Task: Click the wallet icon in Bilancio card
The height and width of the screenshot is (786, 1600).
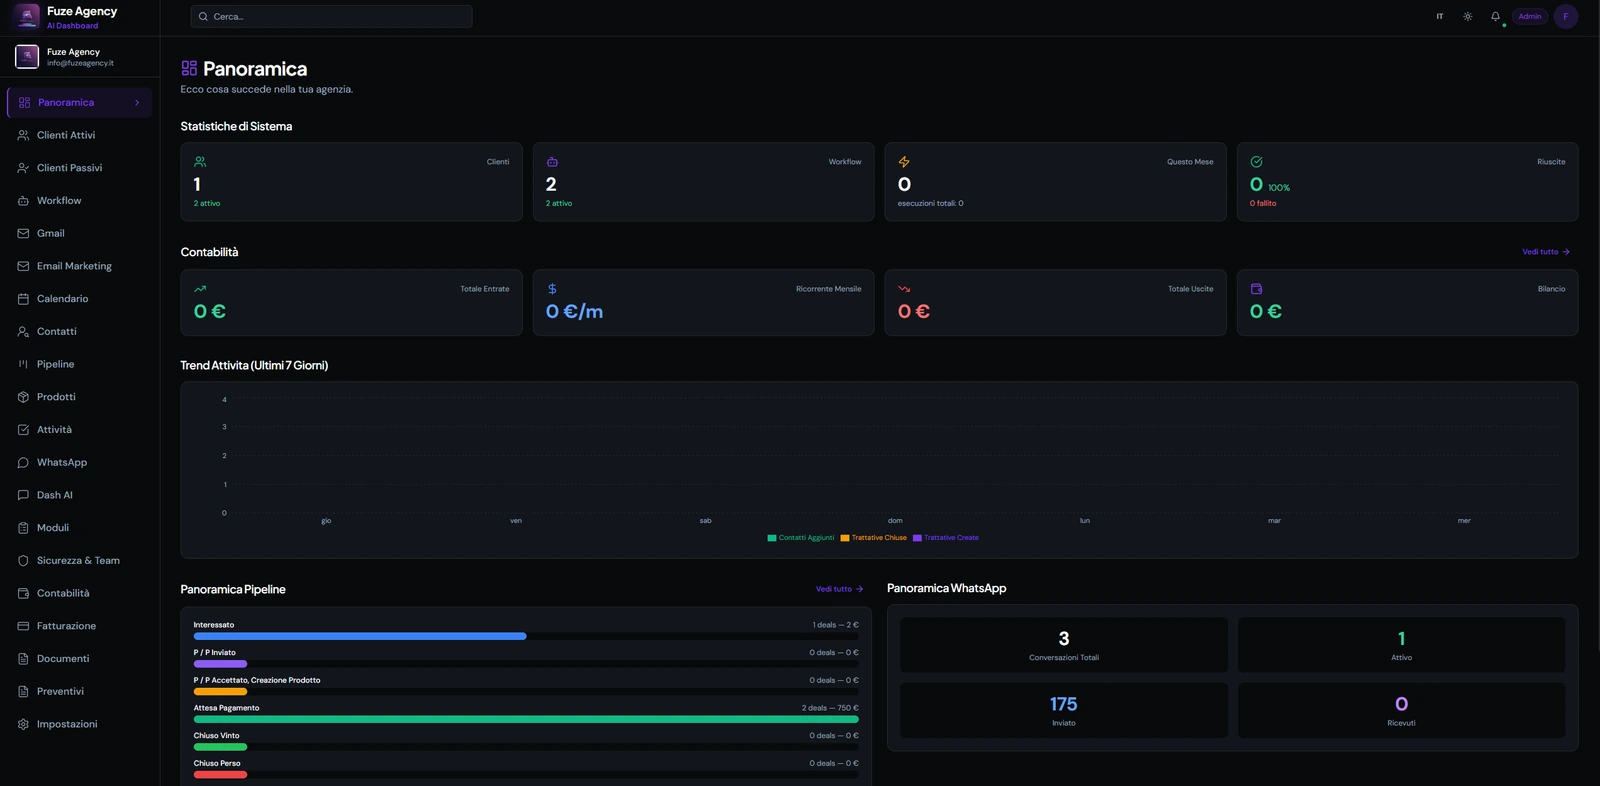Action: tap(1256, 289)
